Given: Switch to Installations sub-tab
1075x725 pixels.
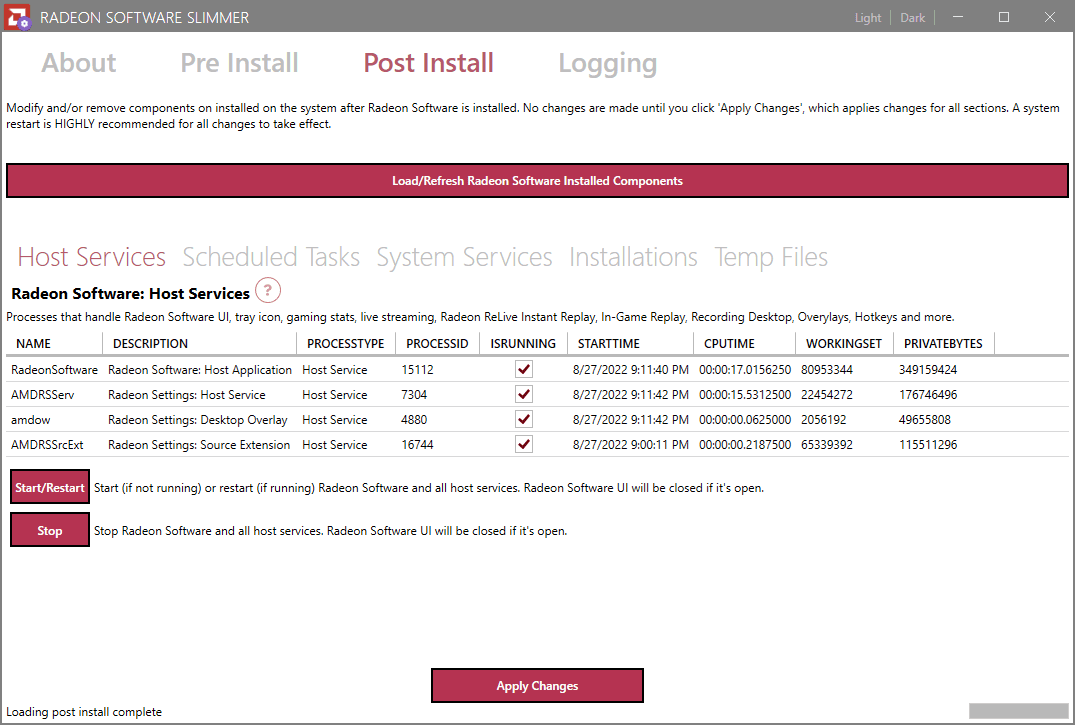Looking at the screenshot, I should click(633, 257).
